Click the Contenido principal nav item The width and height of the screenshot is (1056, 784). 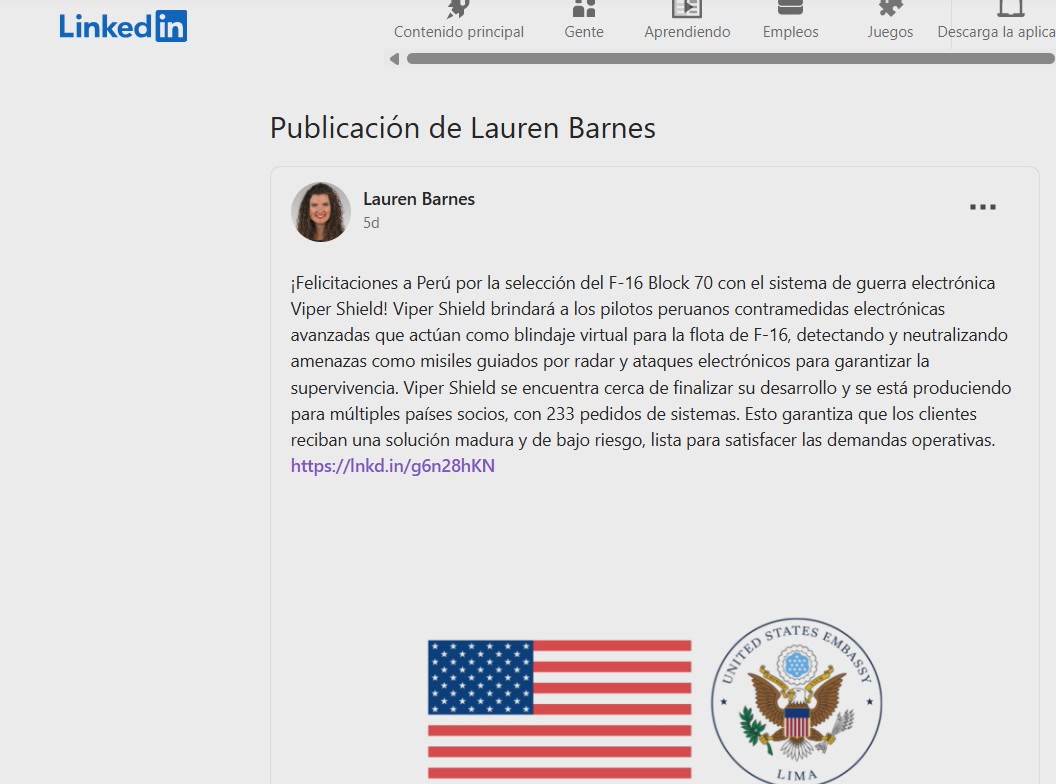[459, 22]
